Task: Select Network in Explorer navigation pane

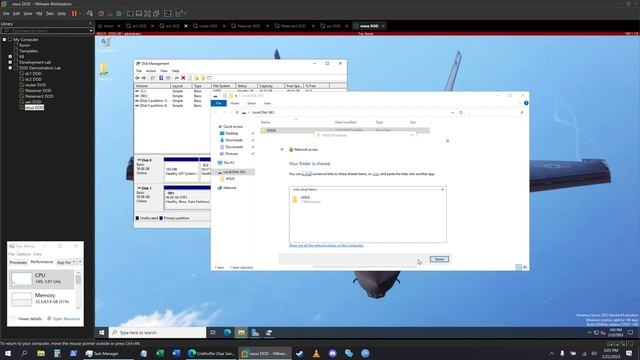Action: tap(230, 188)
